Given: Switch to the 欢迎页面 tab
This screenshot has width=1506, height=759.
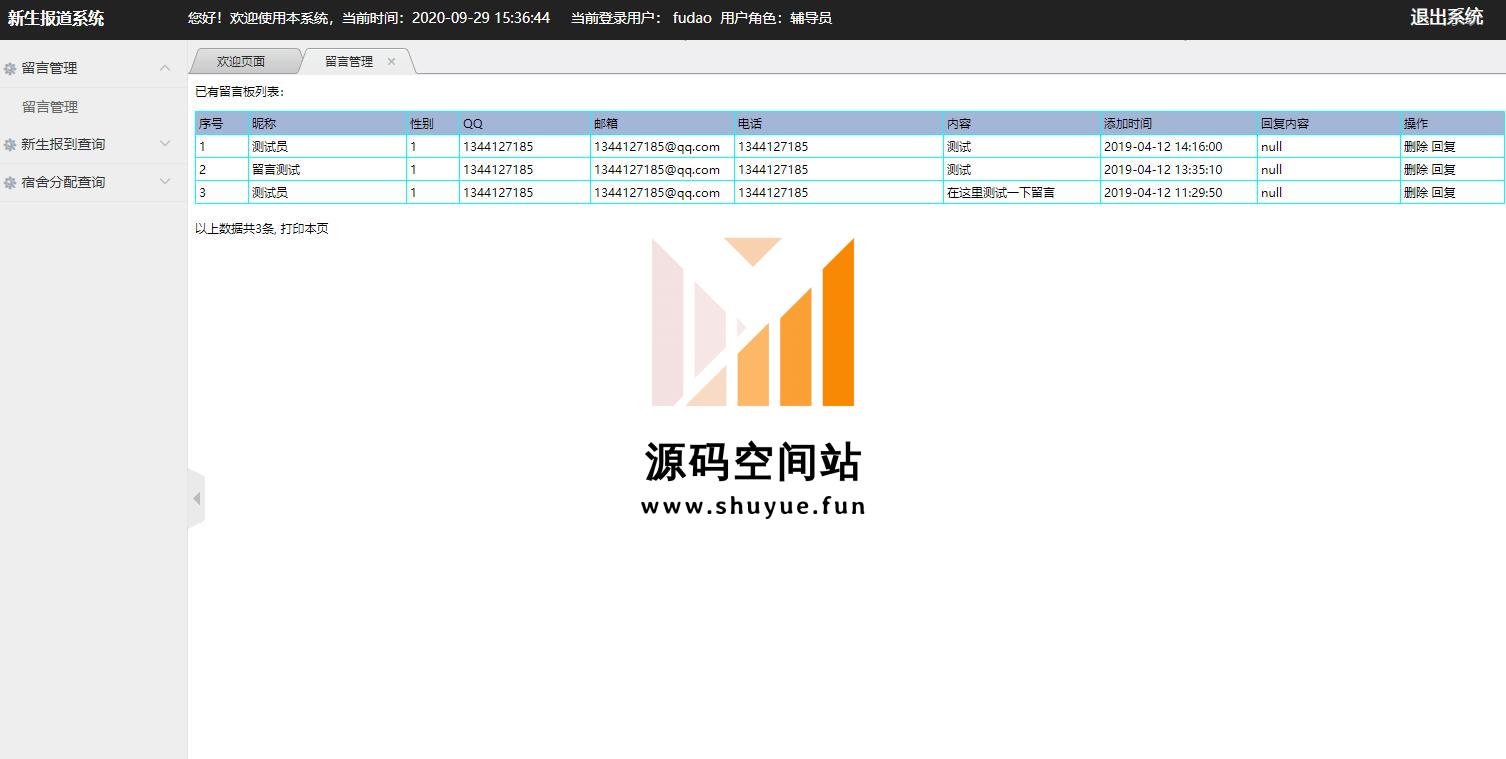Looking at the screenshot, I should click(241, 61).
